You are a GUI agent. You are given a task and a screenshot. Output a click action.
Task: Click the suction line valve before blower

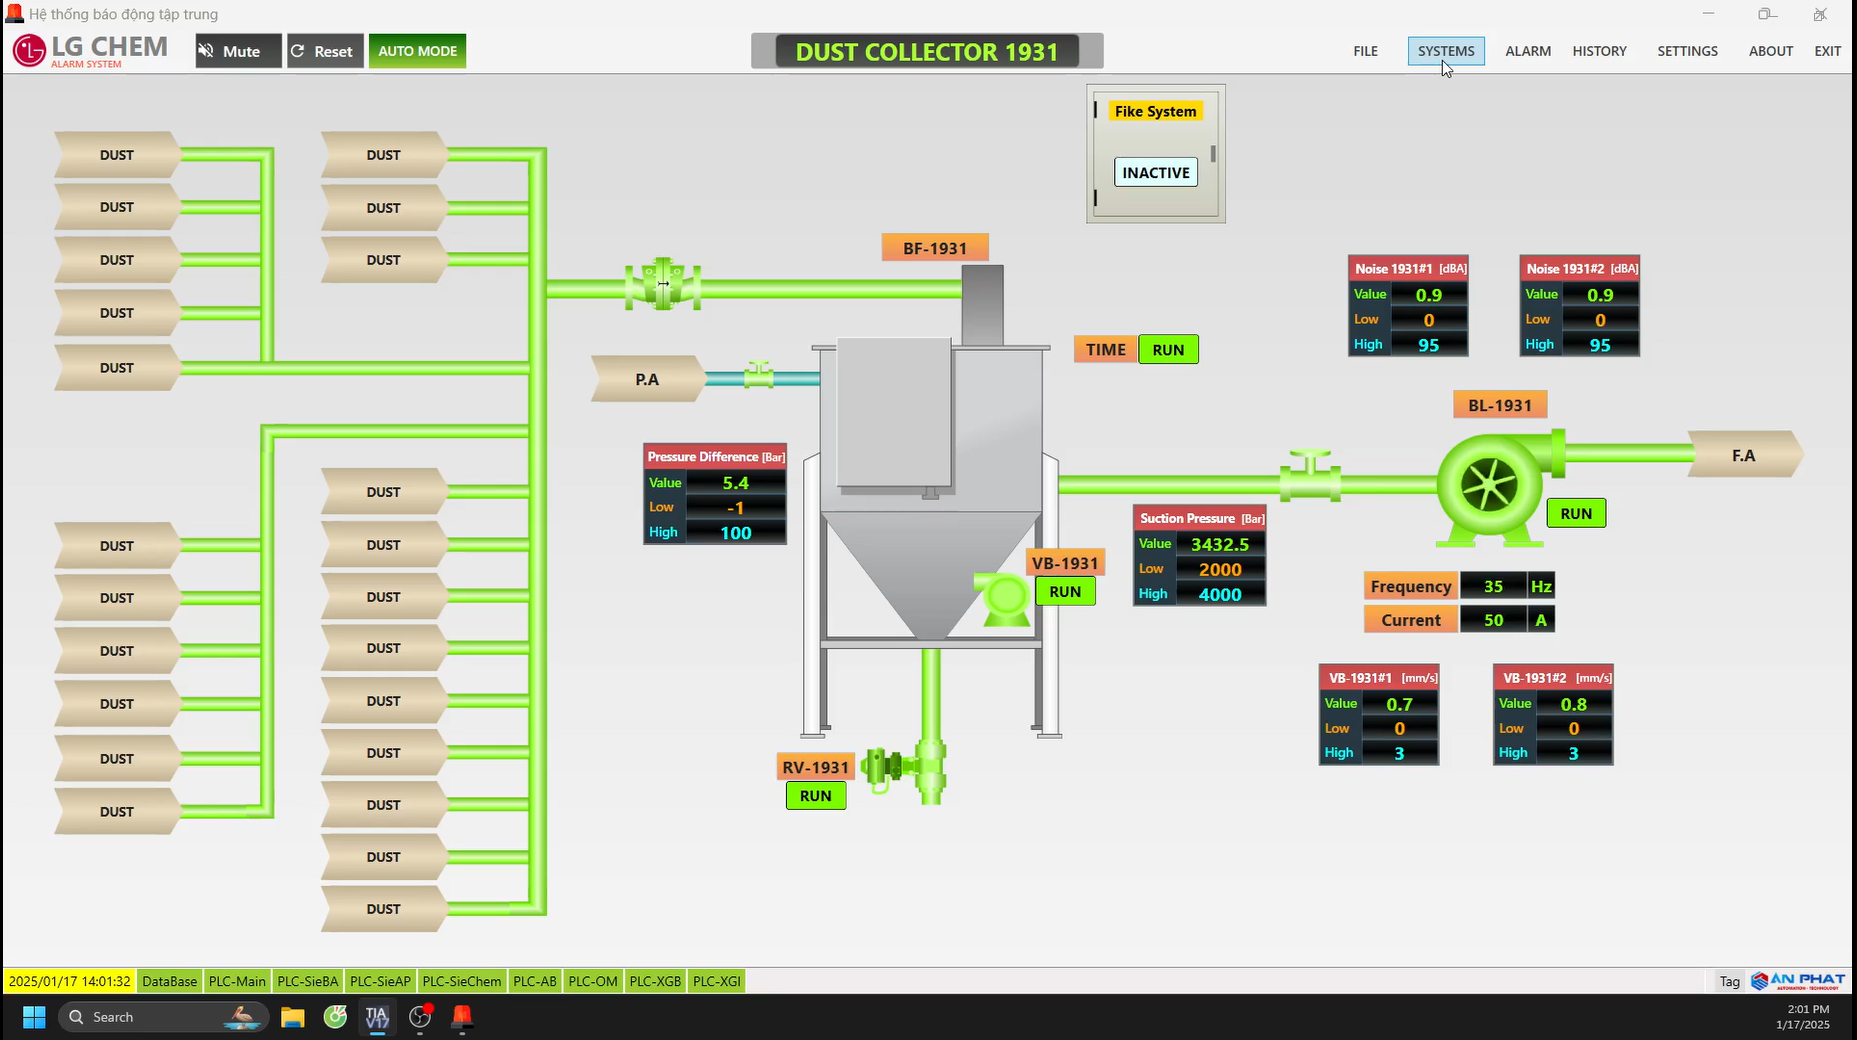point(1310,478)
